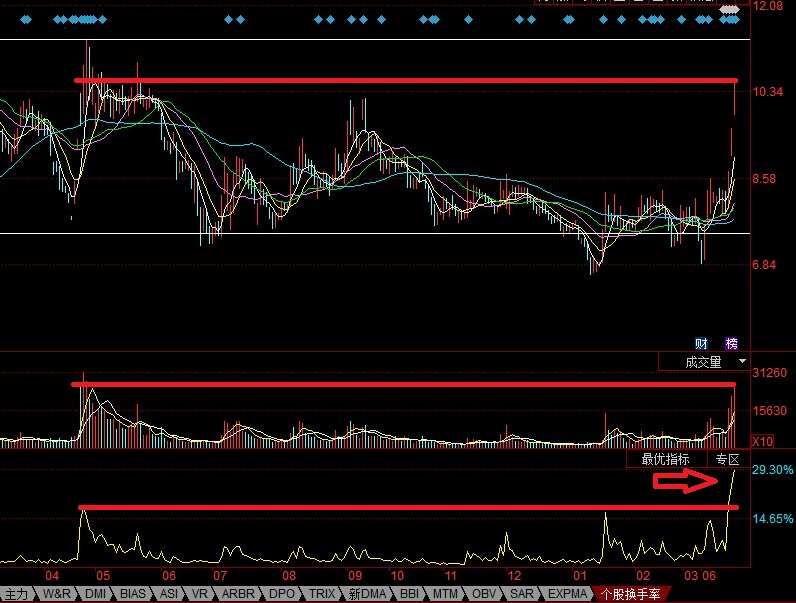The height and width of the screenshot is (603, 796).
Task: Open the TRIX indicator tab
Action: coord(321,594)
